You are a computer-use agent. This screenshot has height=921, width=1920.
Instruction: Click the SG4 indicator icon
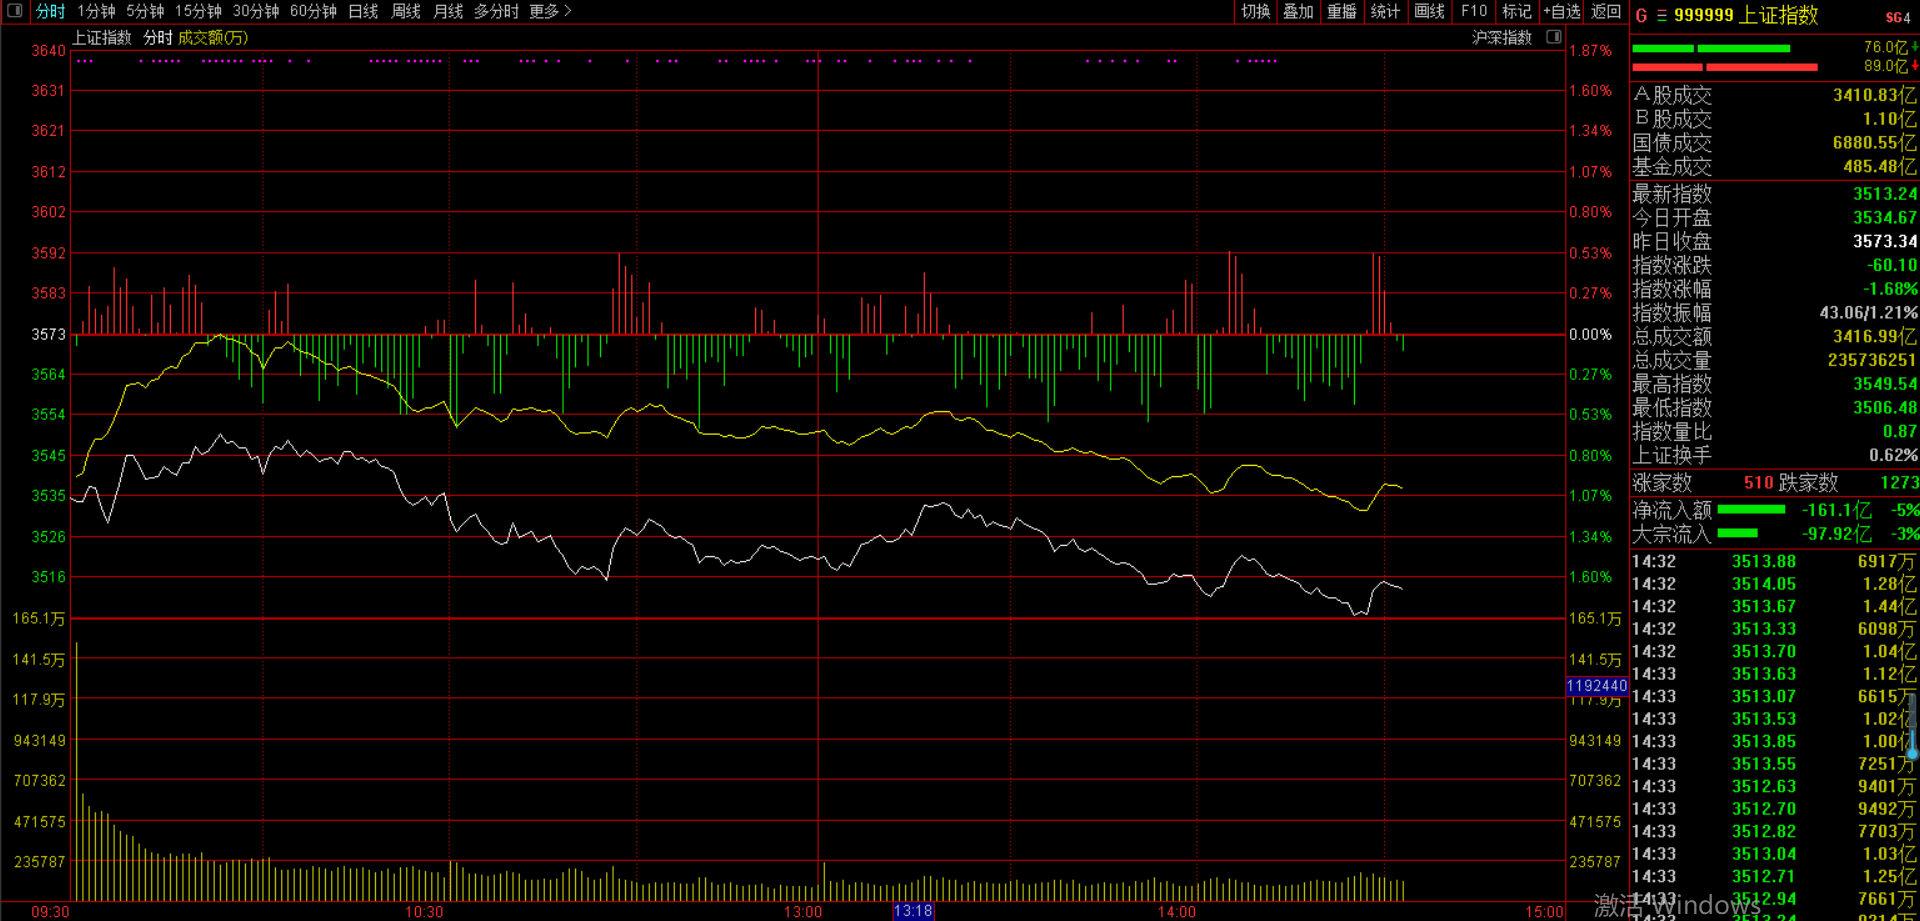(x=1897, y=17)
